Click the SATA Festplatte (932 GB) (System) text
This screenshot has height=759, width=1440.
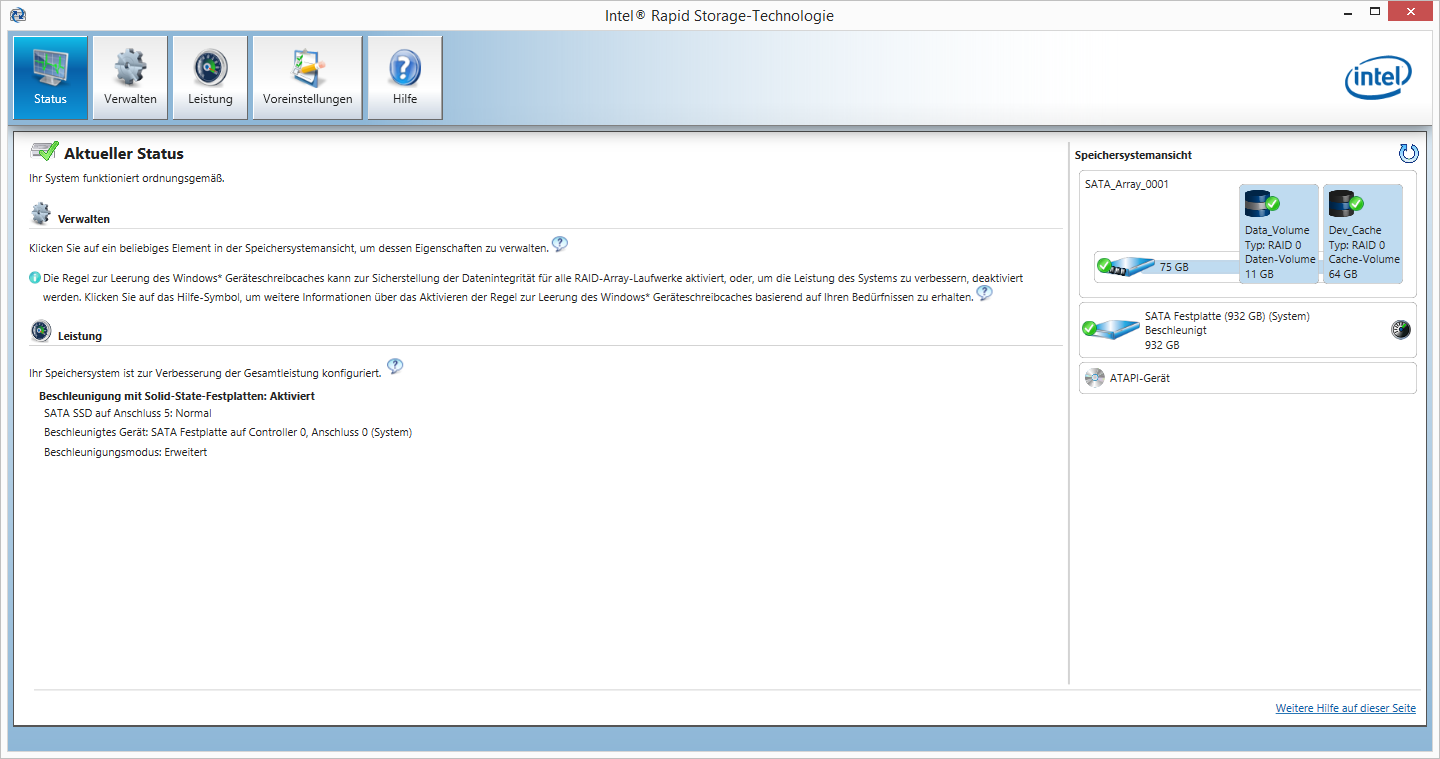tap(1227, 316)
